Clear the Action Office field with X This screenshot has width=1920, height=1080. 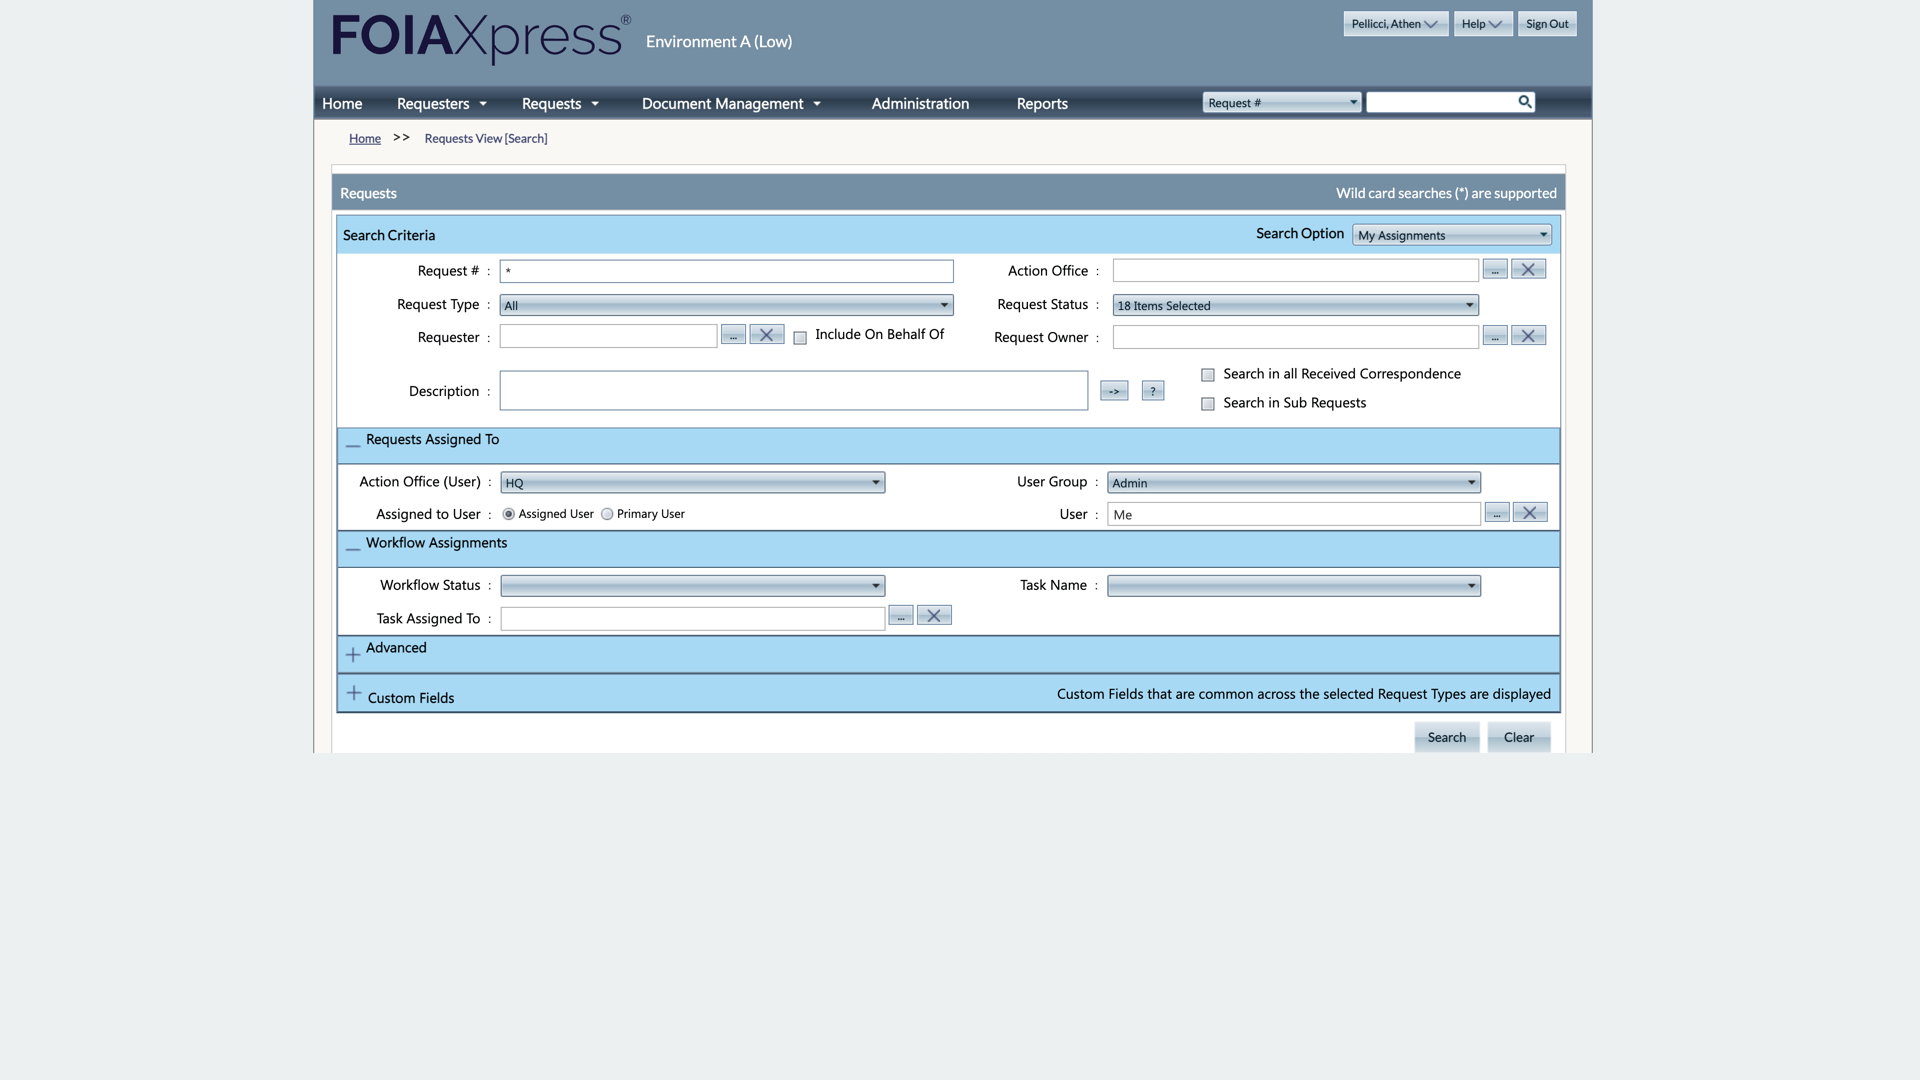click(1528, 270)
